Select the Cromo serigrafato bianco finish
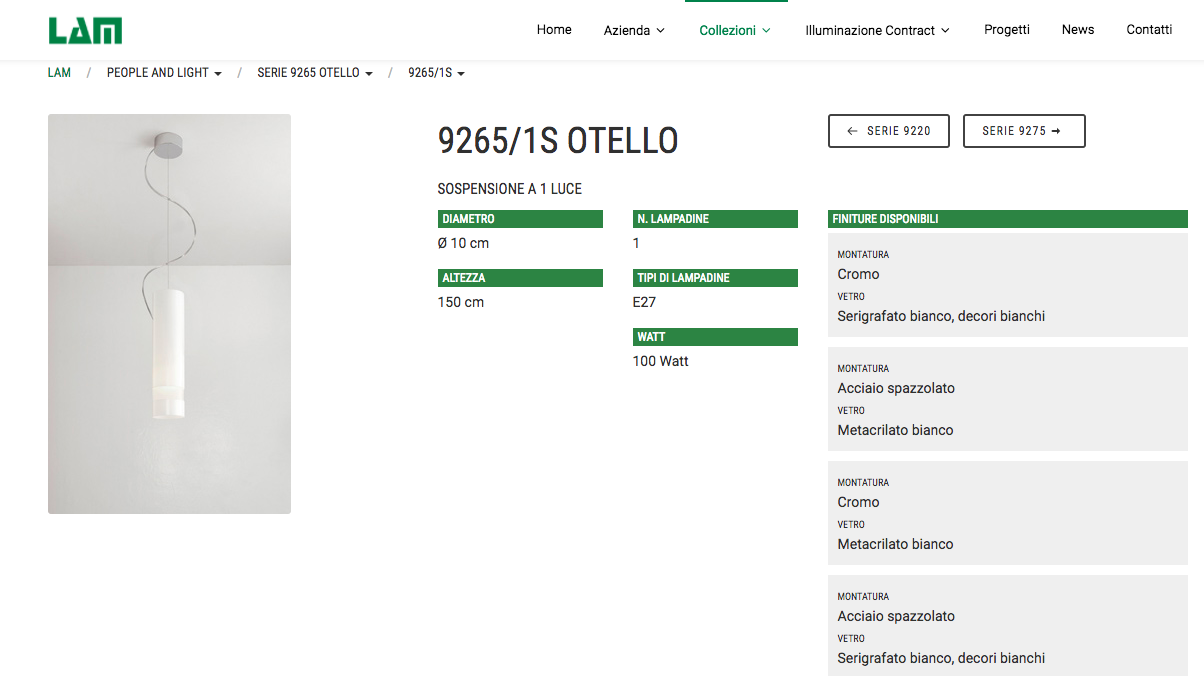1204x676 pixels. point(1007,285)
